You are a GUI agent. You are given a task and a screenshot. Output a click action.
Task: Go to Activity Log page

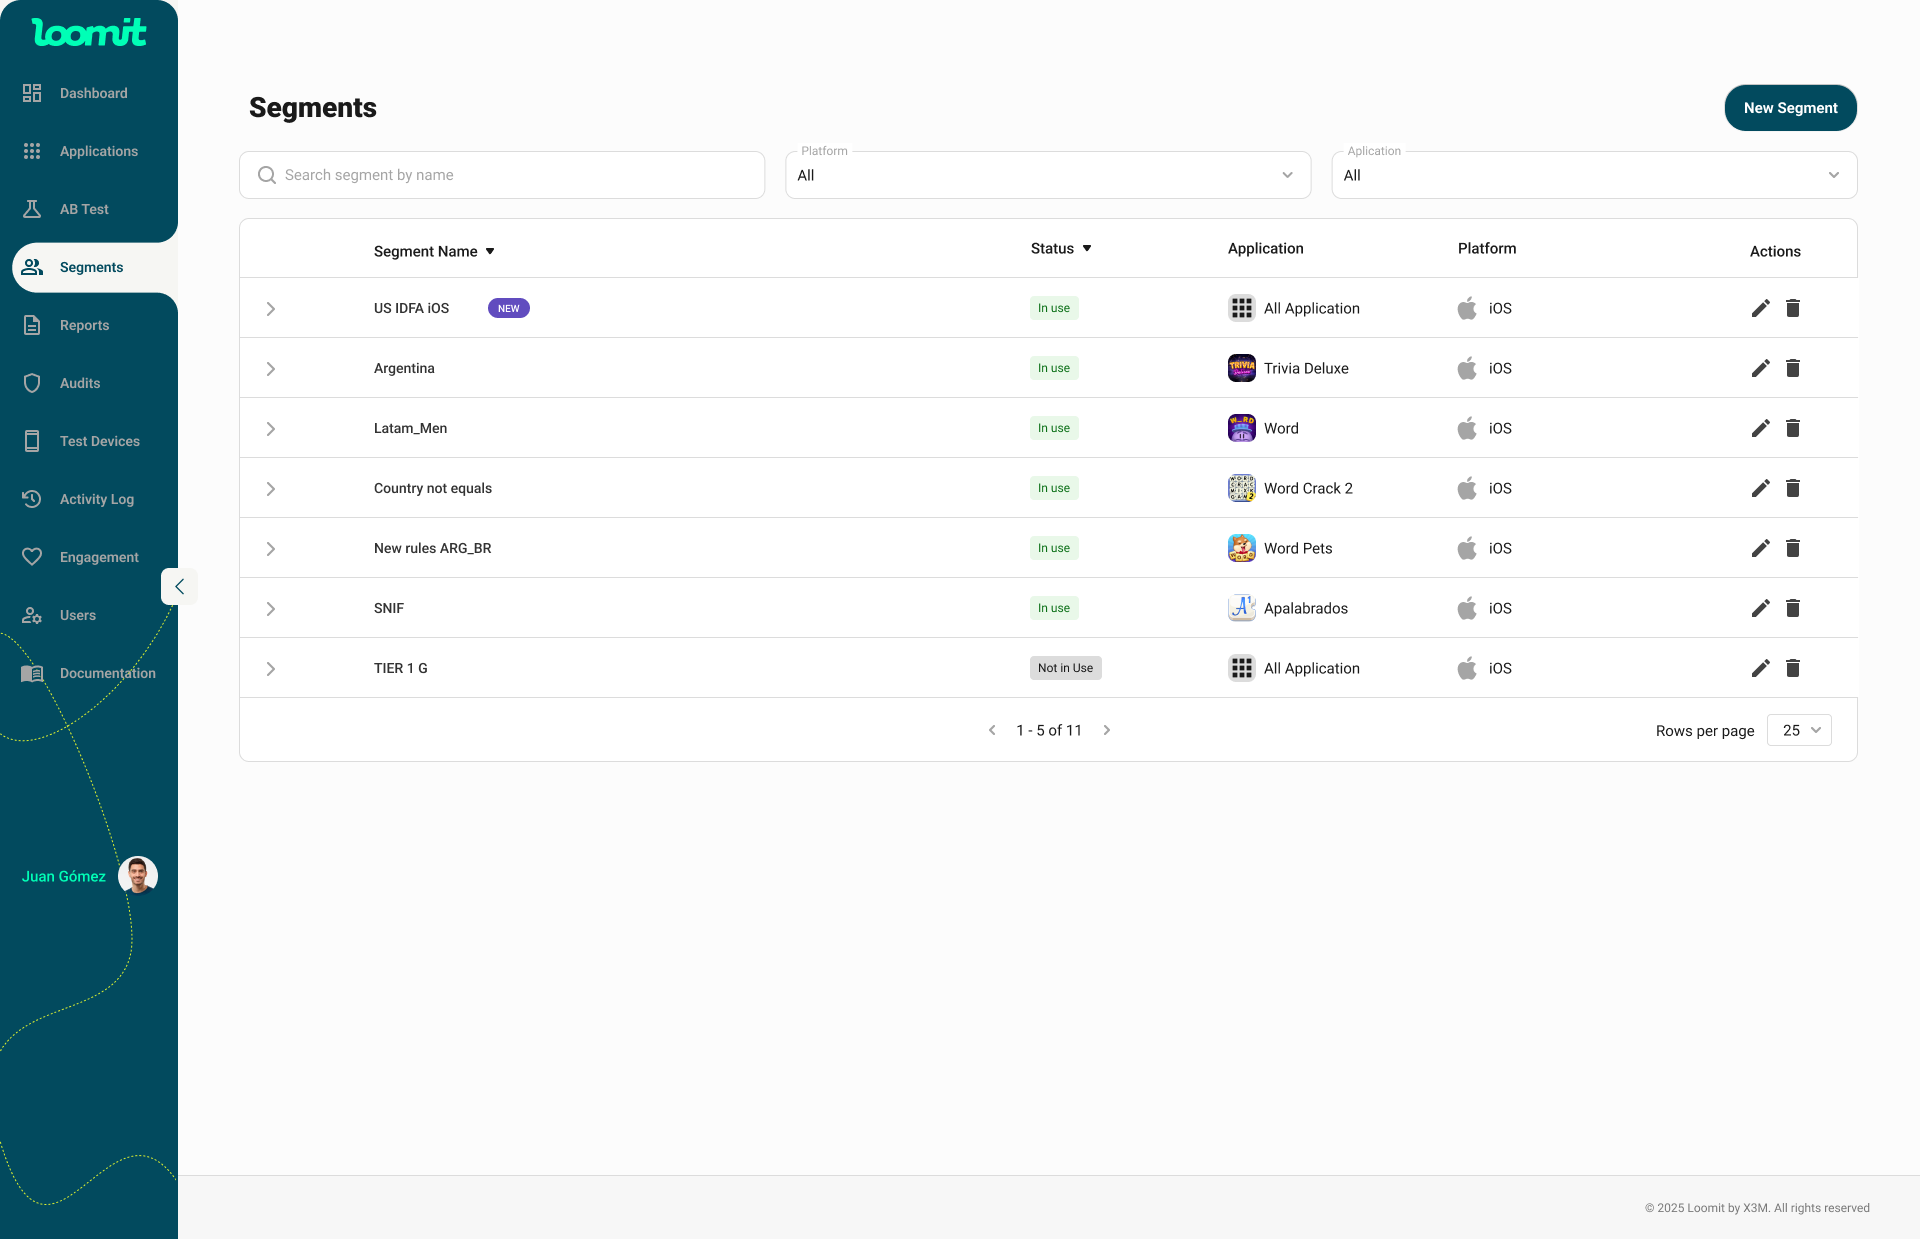(96, 499)
